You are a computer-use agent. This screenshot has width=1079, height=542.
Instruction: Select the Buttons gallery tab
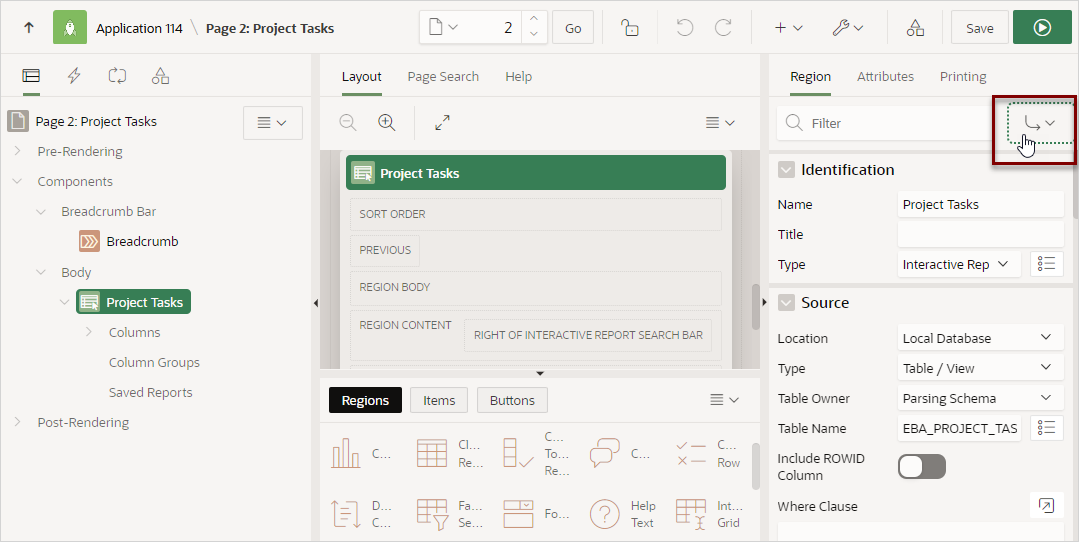(x=512, y=400)
